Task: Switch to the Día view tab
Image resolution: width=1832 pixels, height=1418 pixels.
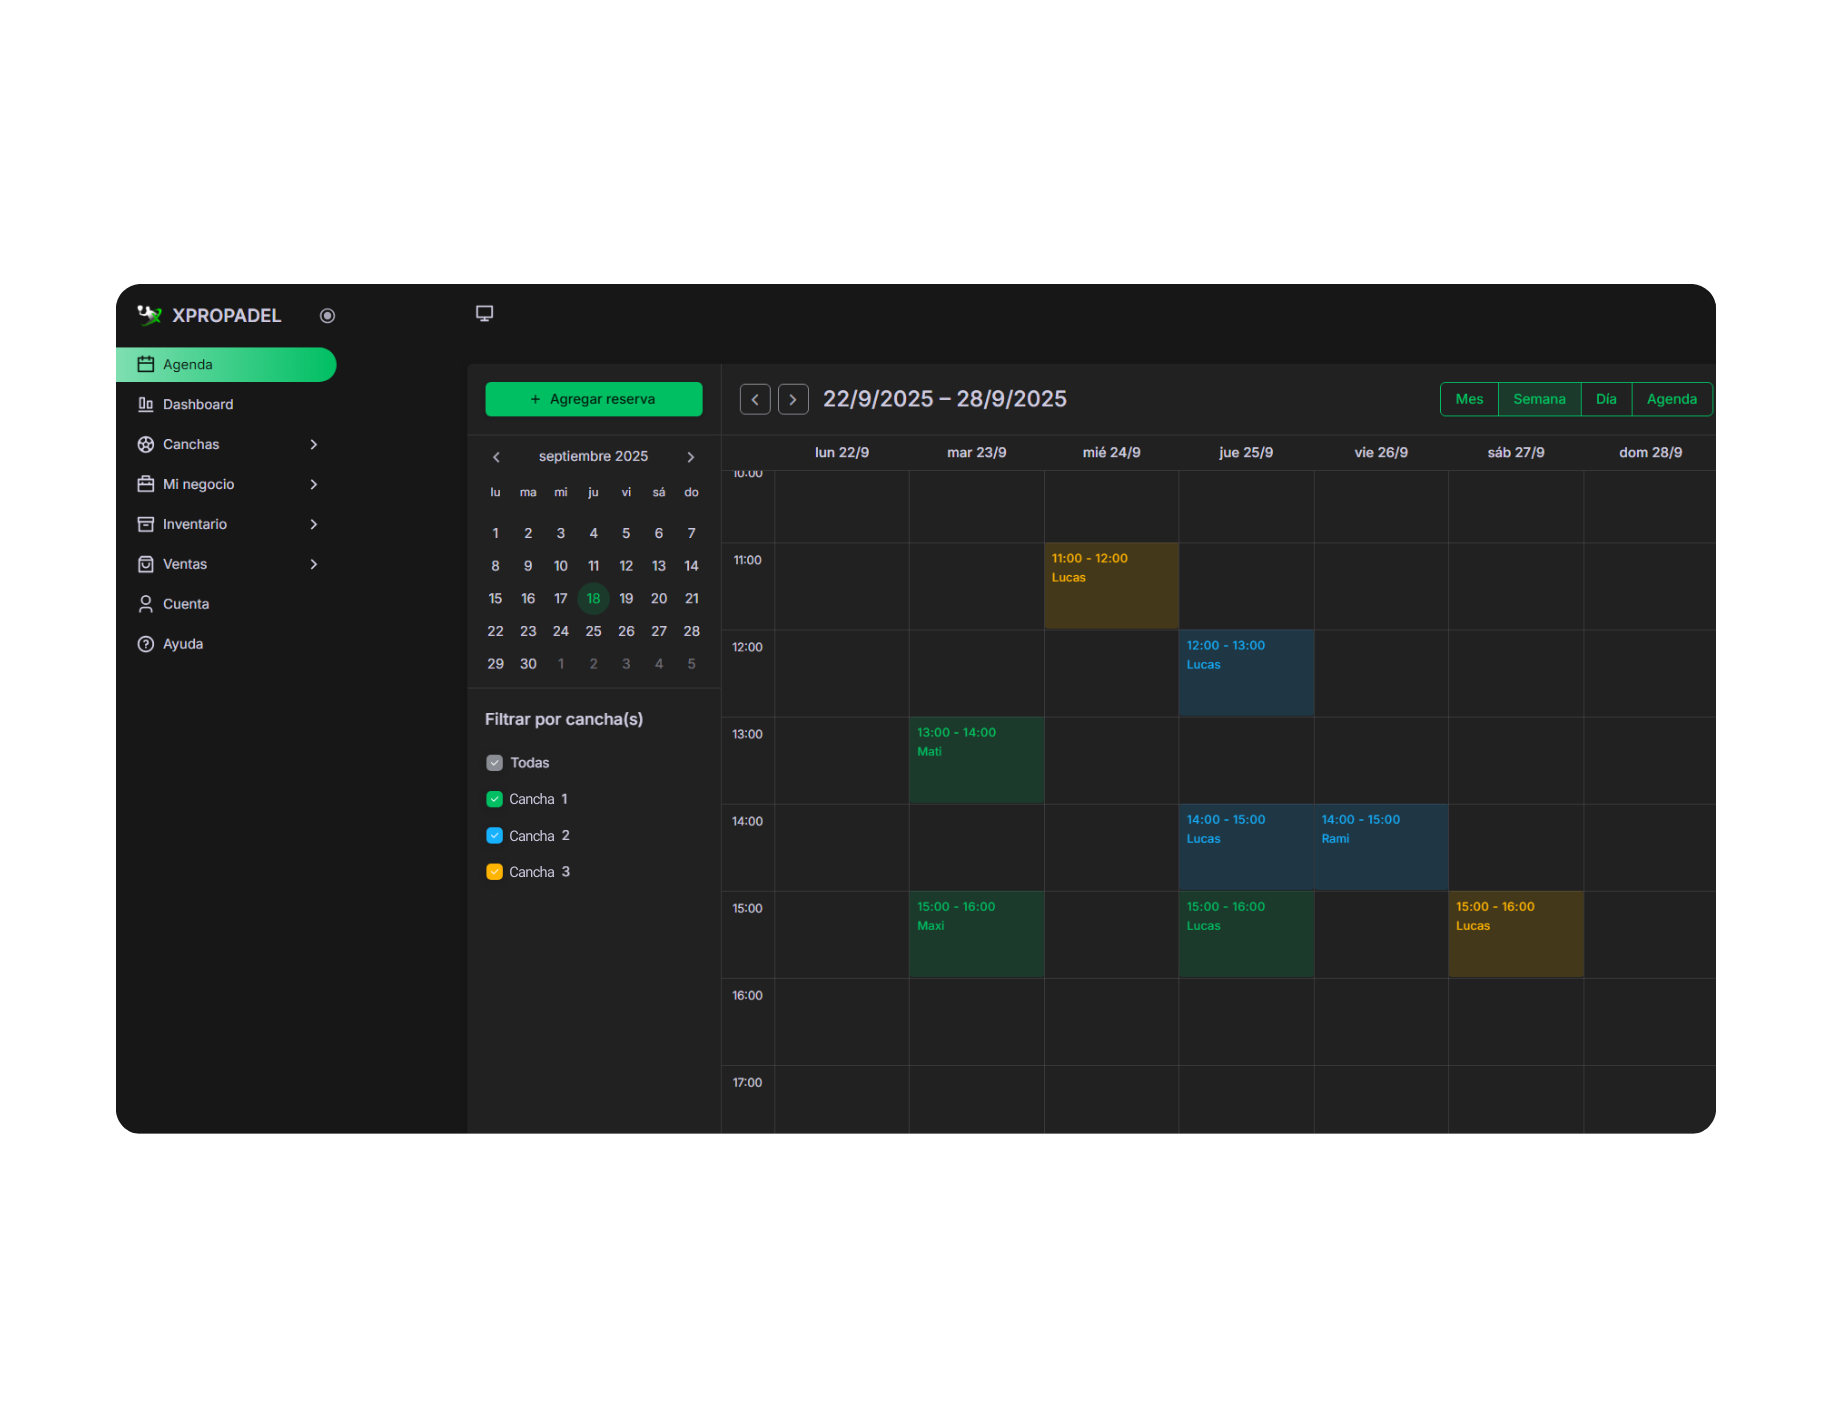Action: [1605, 400]
